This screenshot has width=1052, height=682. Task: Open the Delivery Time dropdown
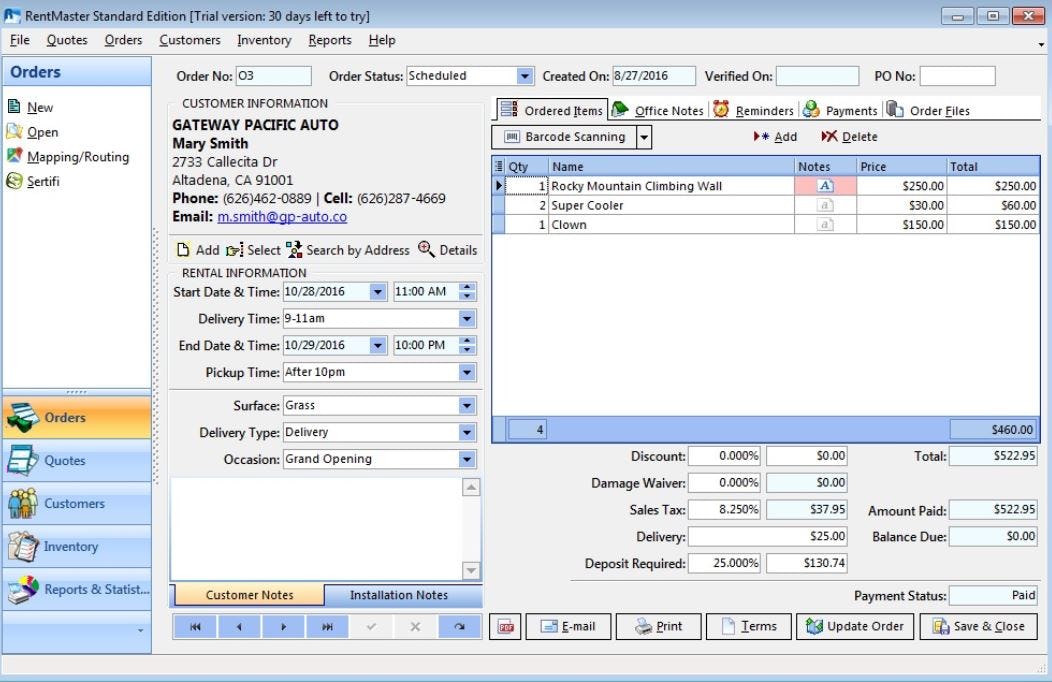click(467, 319)
